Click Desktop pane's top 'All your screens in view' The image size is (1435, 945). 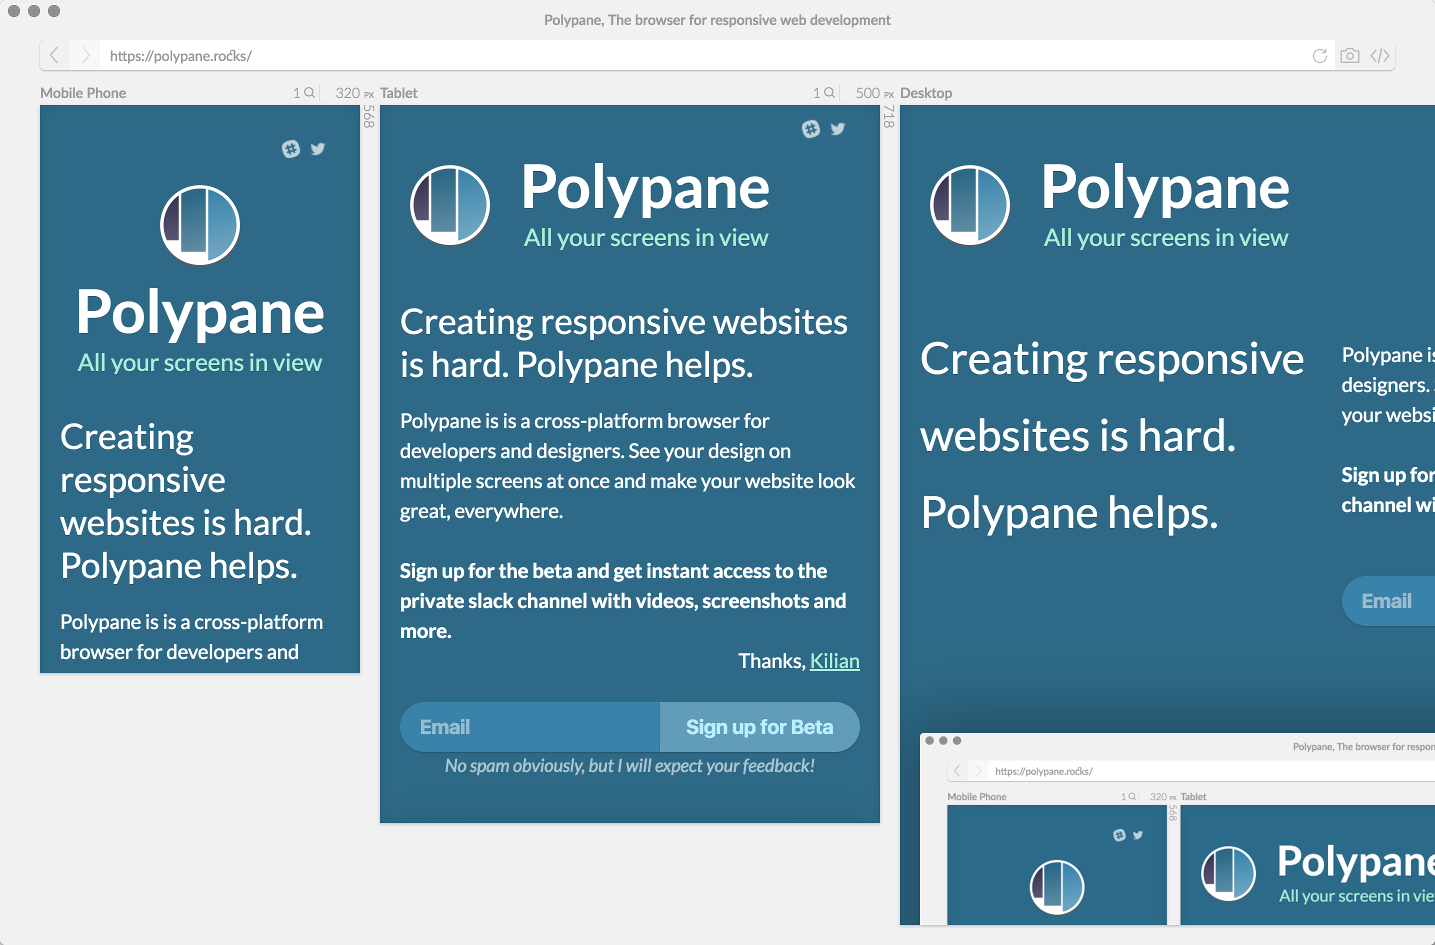(x=1166, y=238)
